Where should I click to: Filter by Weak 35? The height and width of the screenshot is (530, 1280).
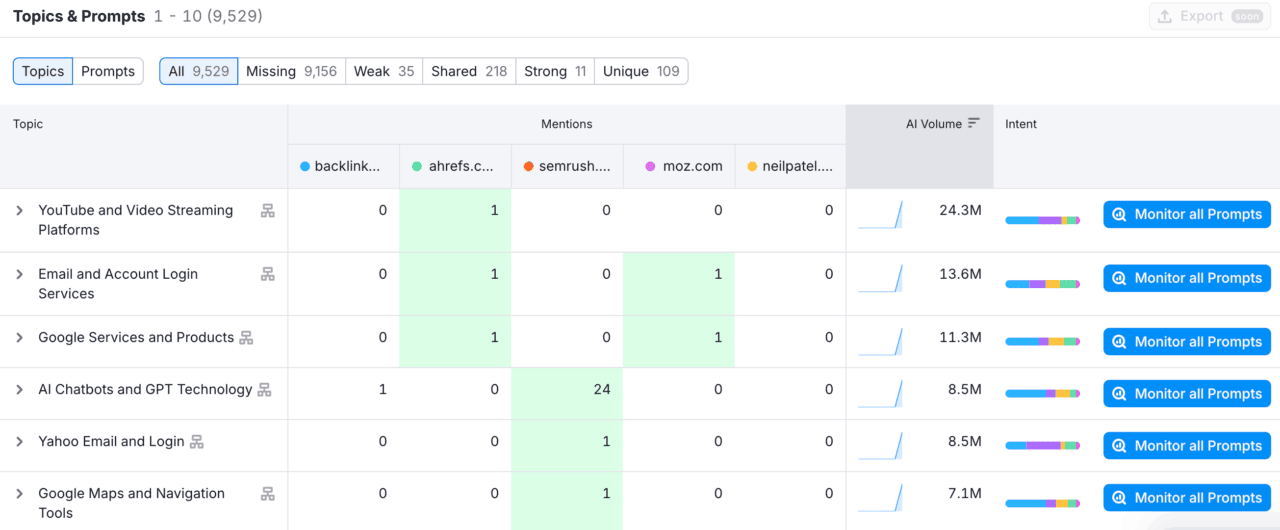(x=384, y=71)
